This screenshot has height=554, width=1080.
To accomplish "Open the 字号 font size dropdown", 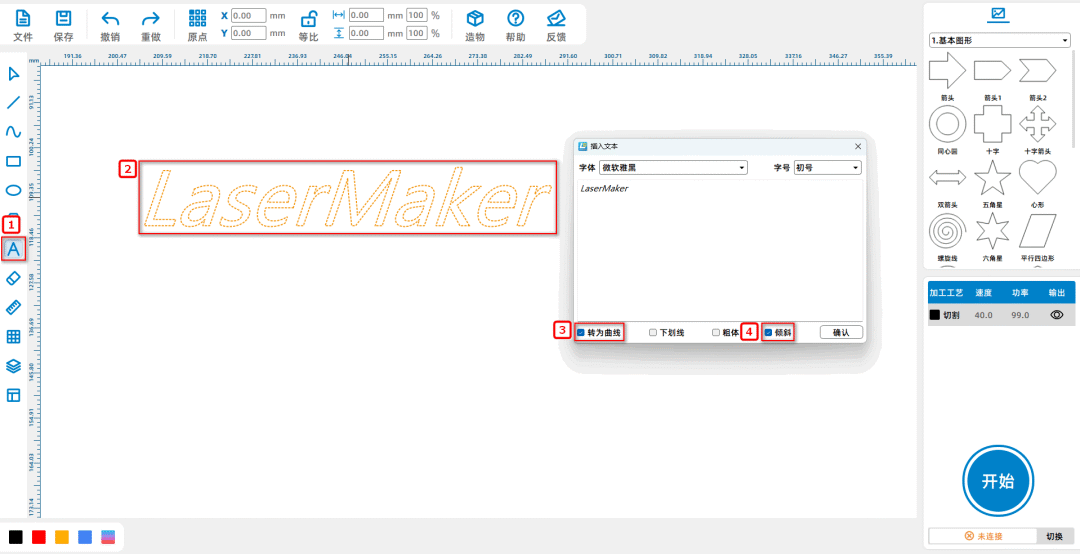I will tap(826, 168).
